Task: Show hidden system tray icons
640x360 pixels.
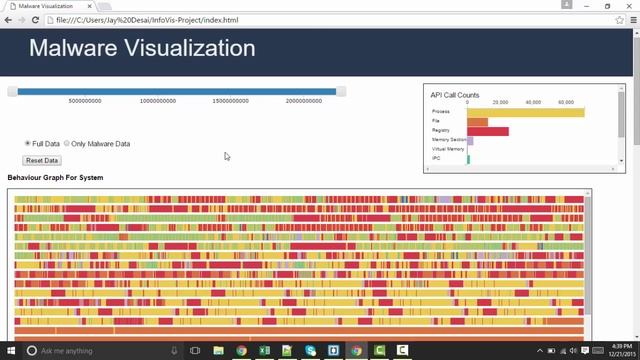Action: (x=540, y=351)
